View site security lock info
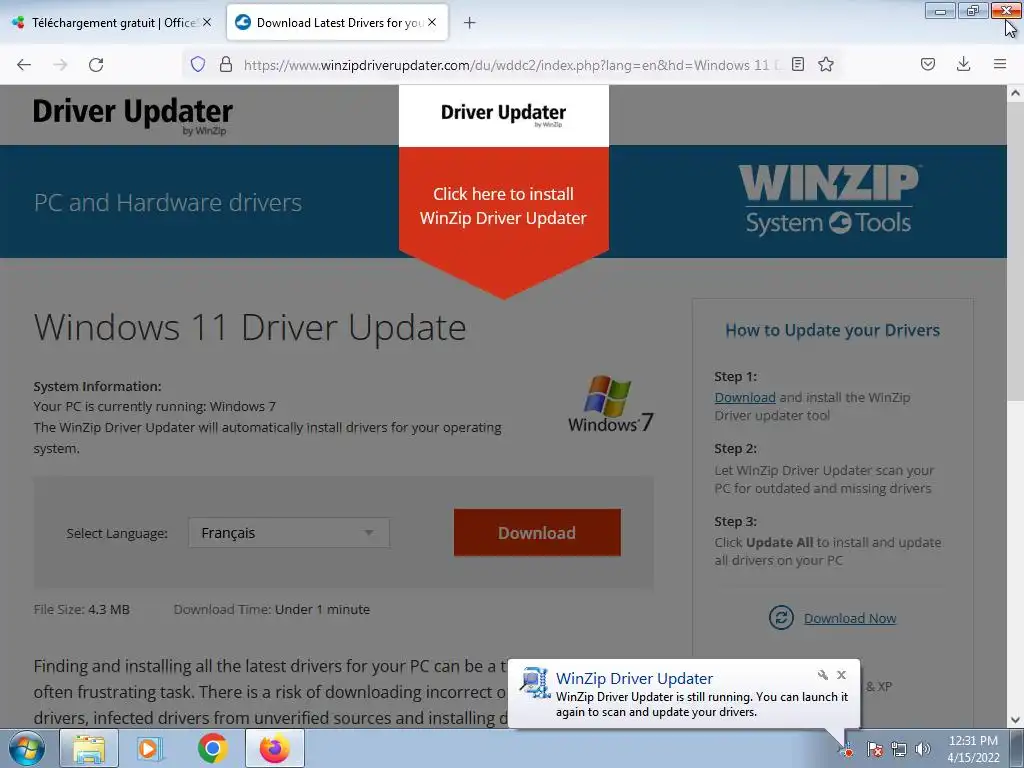Screen dimensions: 1024x768 click(x=226, y=64)
